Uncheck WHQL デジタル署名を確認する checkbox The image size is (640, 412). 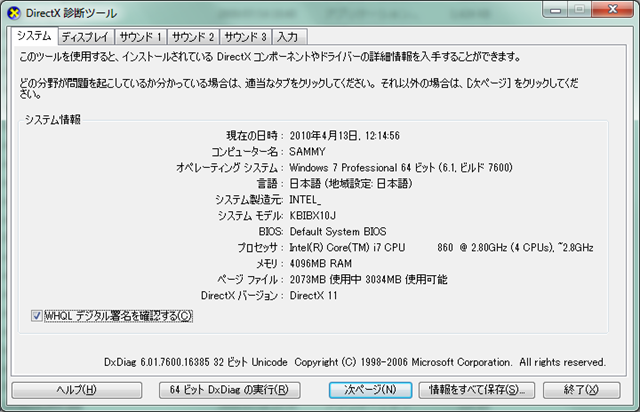37,316
